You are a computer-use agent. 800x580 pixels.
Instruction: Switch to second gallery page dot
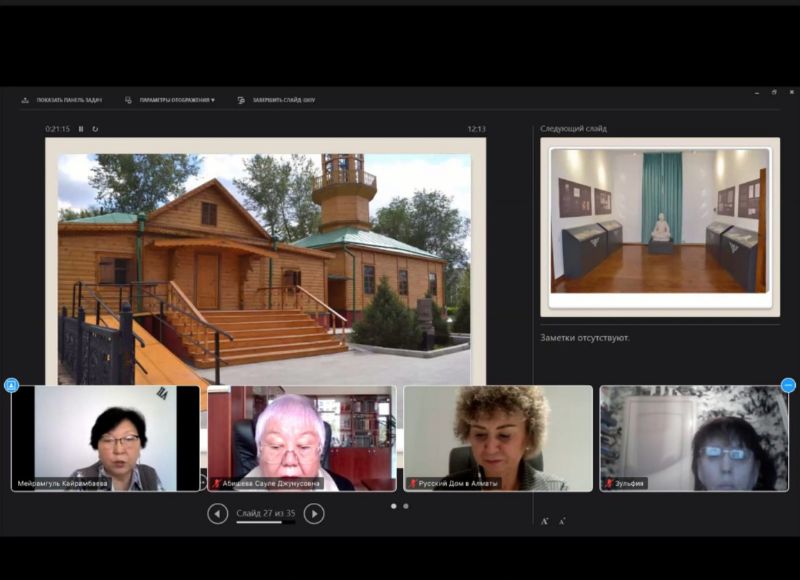(406, 506)
